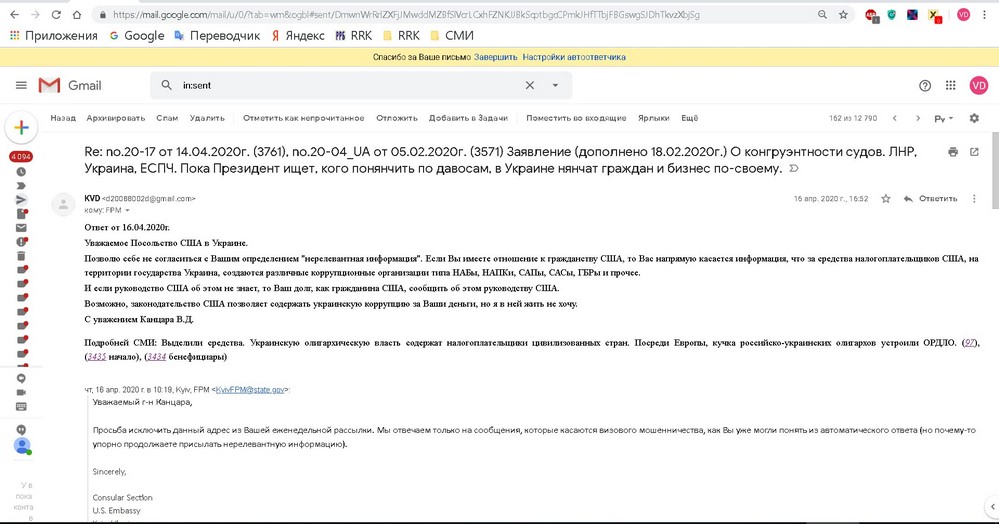The height and width of the screenshot is (524, 999).
Task: Click the KyivFPM@state.gov email link
Action: [250, 389]
